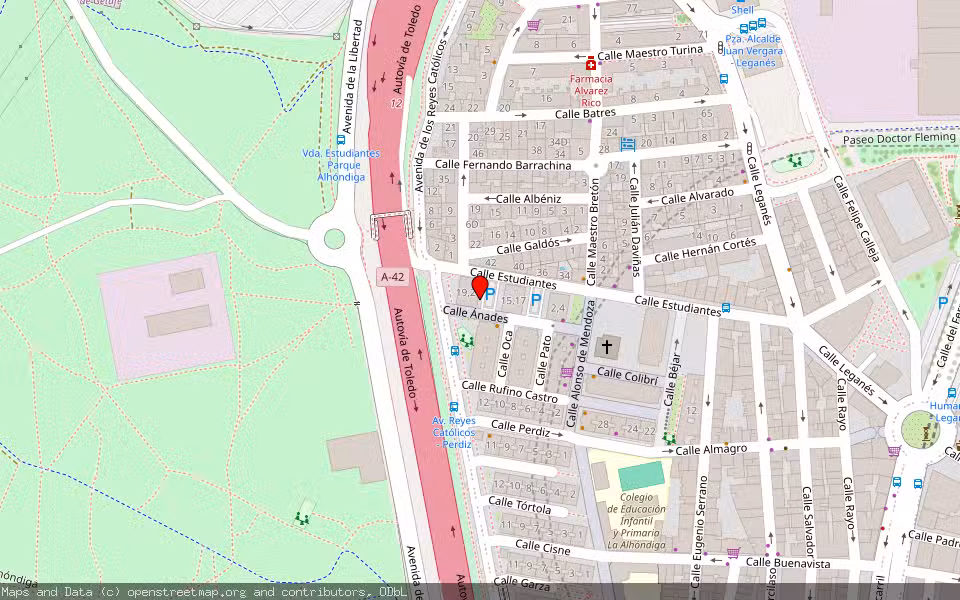
Task: Click the Colegio de Educación Infantil y Primaria label
Action: tap(636, 521)
